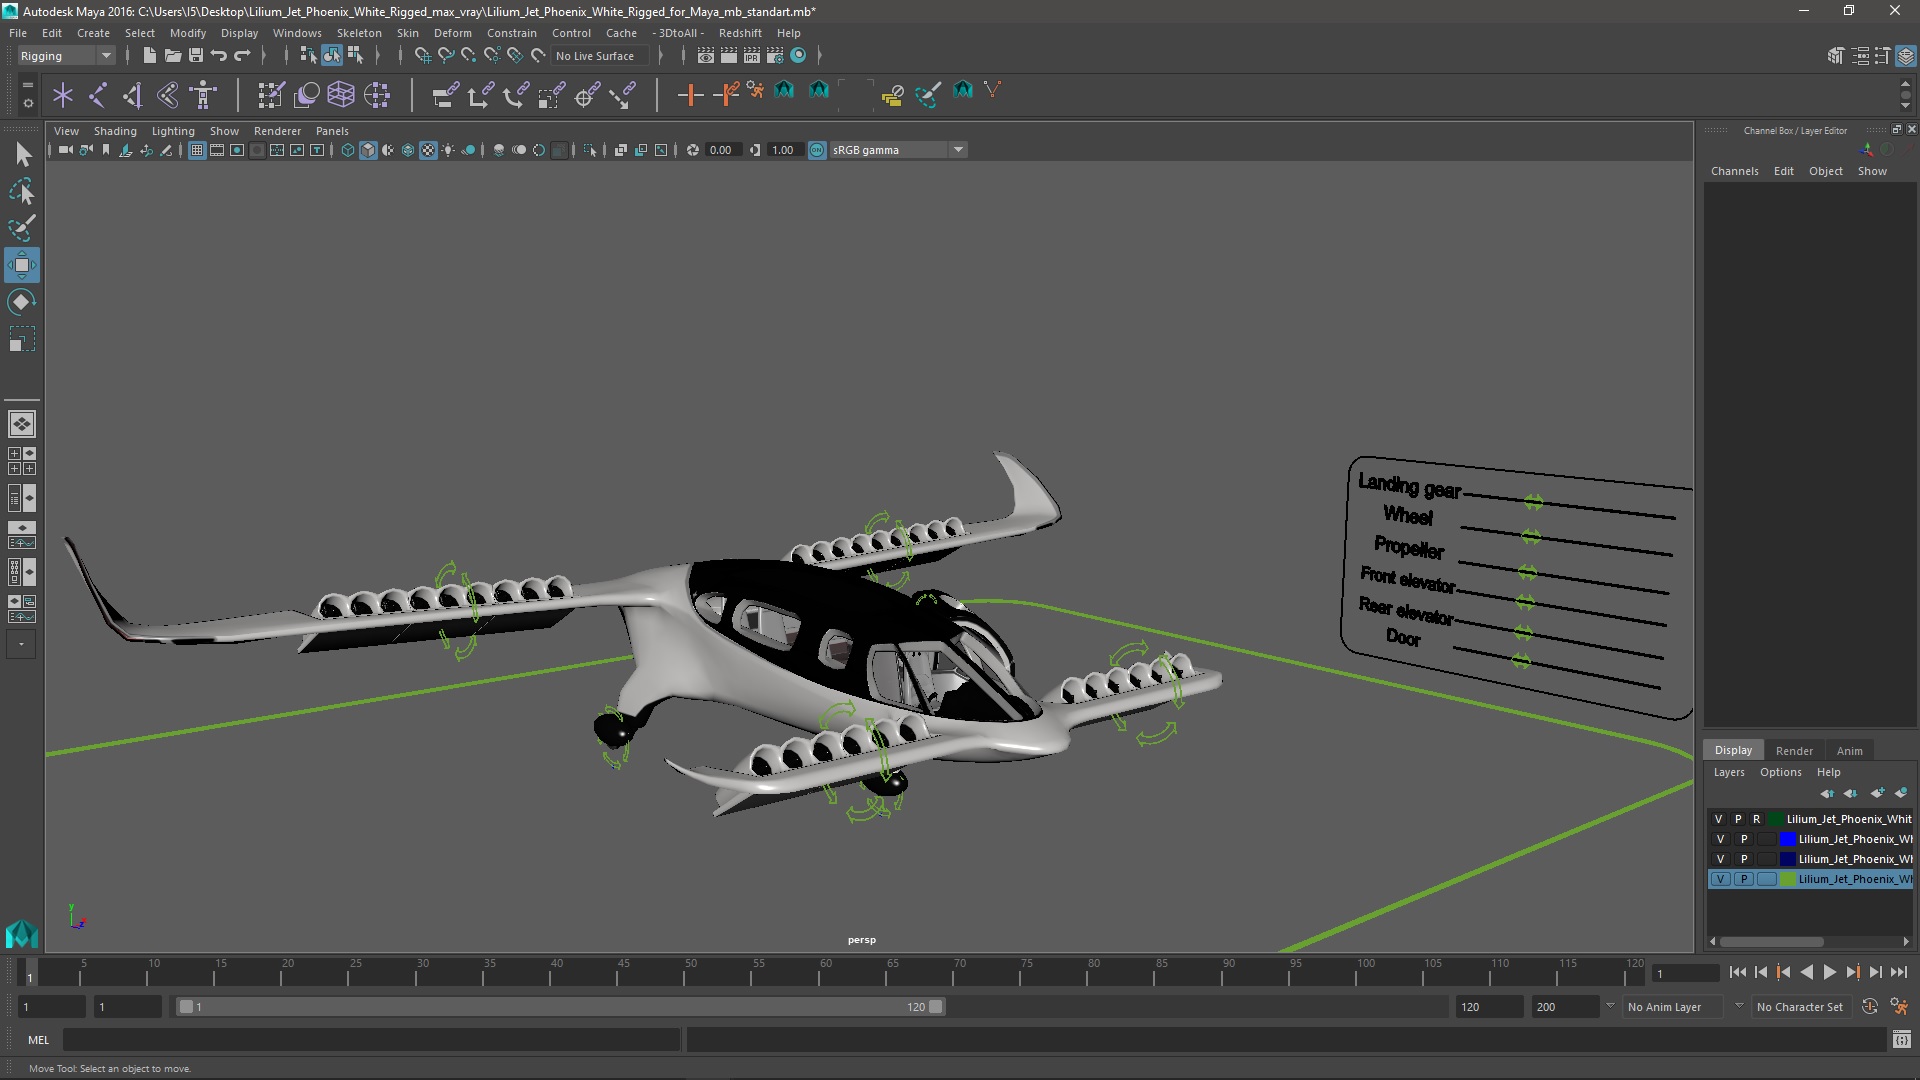The height and width of the screenshot is (1080, 1920).
Task: Open the No Live Surface field
Action: (x=600, y=56)
